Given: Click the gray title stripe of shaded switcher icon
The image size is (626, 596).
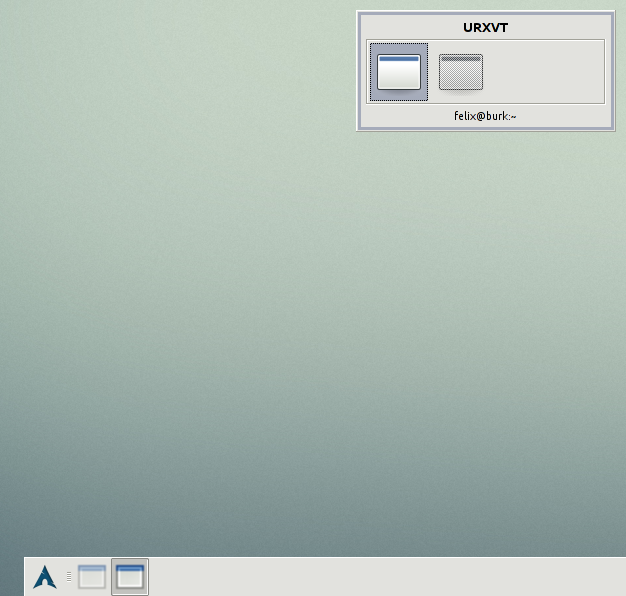Looking at the screenshot, I should pos(461,58).
